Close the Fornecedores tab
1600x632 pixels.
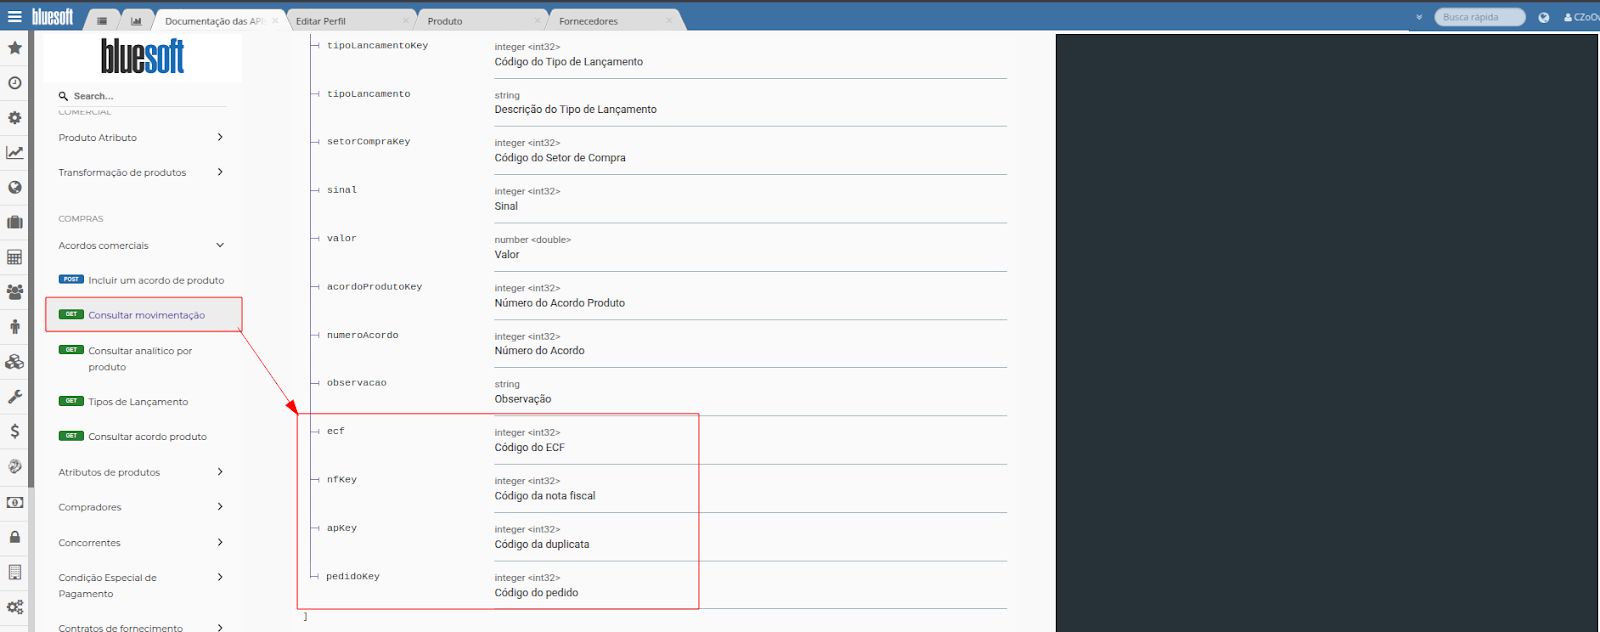point(669,21)
